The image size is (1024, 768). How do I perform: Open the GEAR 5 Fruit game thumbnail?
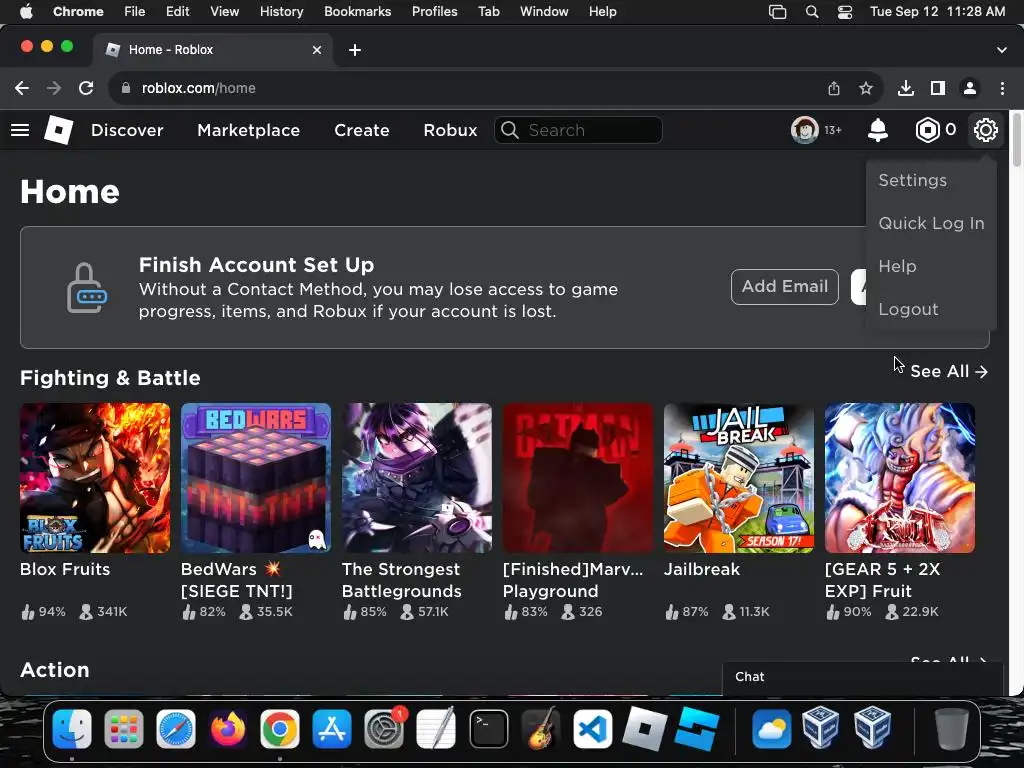click(900, 478)
